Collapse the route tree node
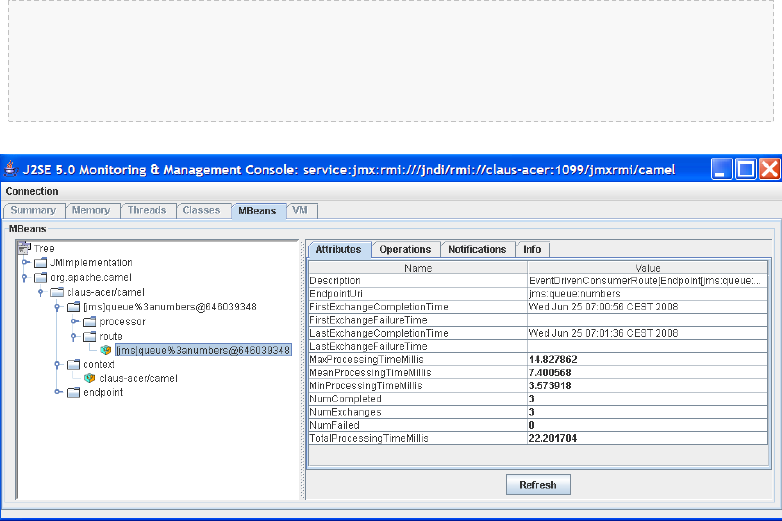Screen dimensions: 782x521 [73, 337]
